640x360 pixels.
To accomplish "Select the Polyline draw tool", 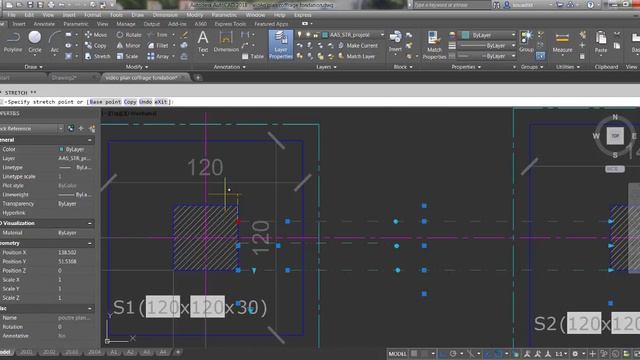I will [x=13, y=42].
